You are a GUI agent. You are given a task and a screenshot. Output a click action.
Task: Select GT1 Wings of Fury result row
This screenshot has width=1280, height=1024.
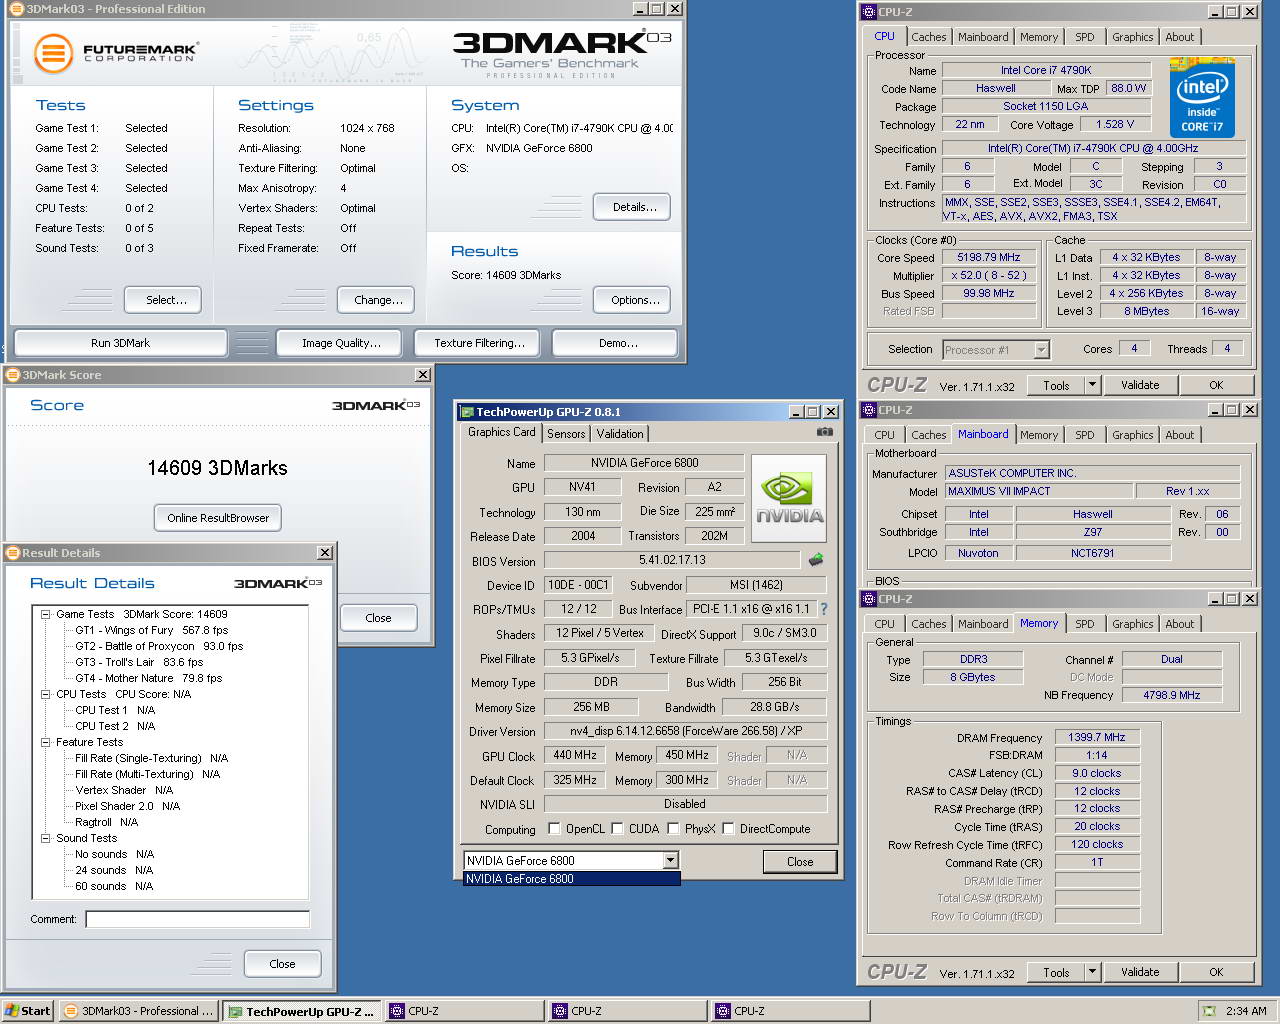click(x=152, y=630)
